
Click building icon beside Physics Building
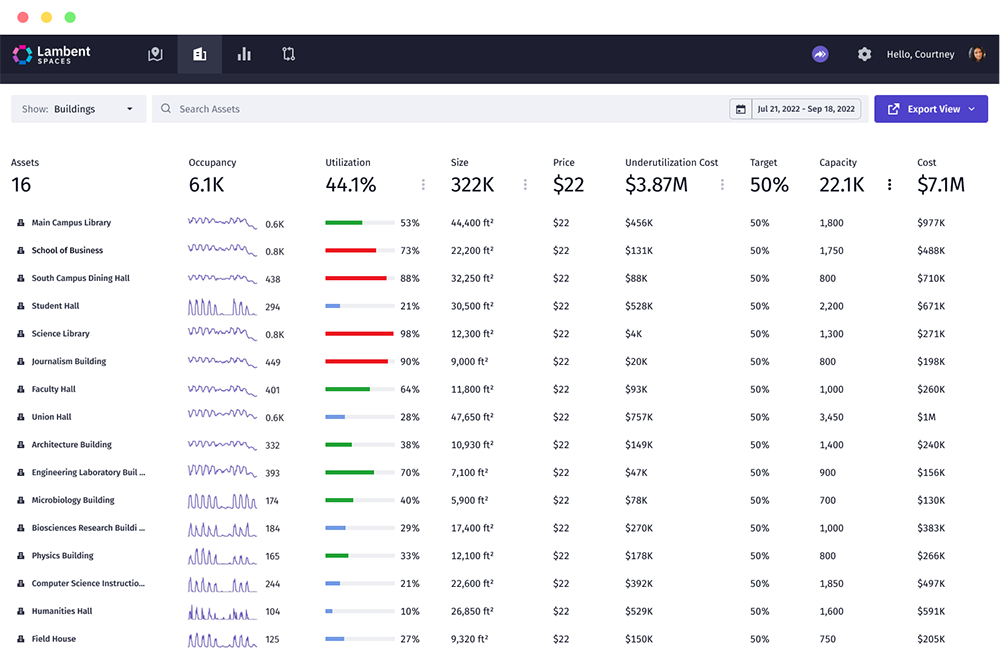point(20,556)
